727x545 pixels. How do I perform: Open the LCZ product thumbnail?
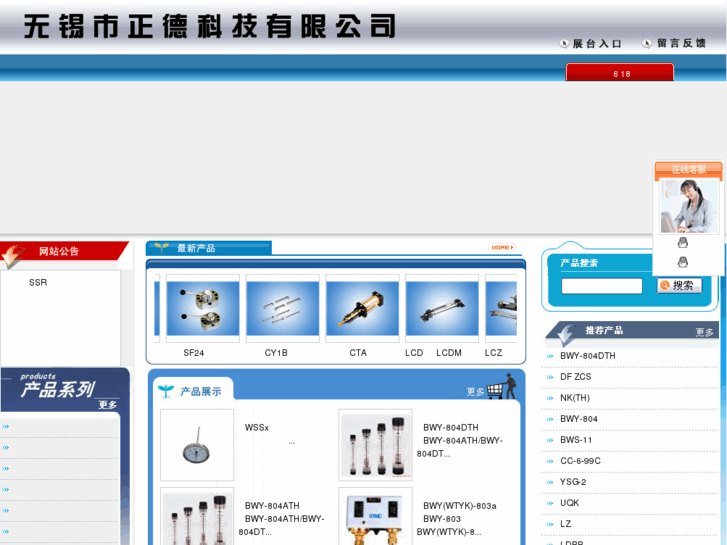pos(501,308)
